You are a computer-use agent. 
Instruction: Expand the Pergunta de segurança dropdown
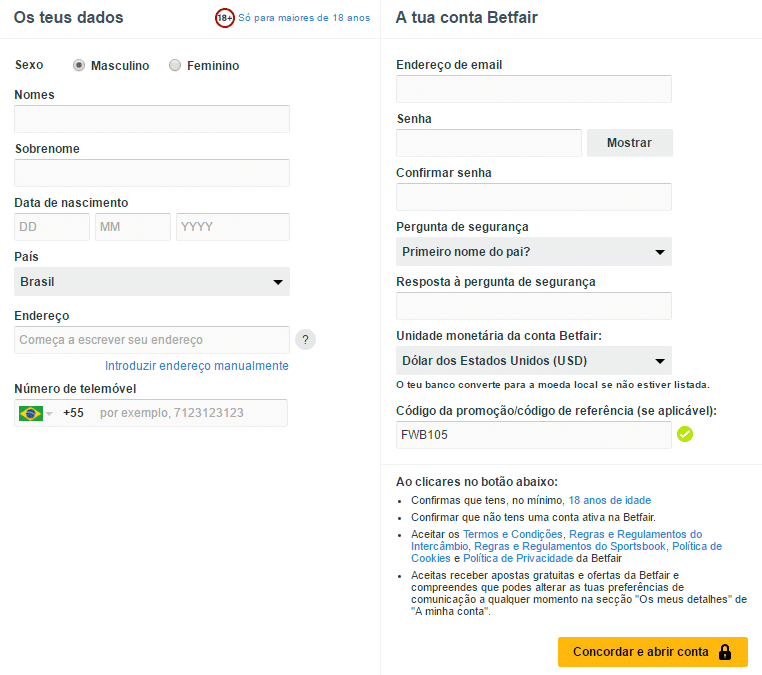coord(534,252)
